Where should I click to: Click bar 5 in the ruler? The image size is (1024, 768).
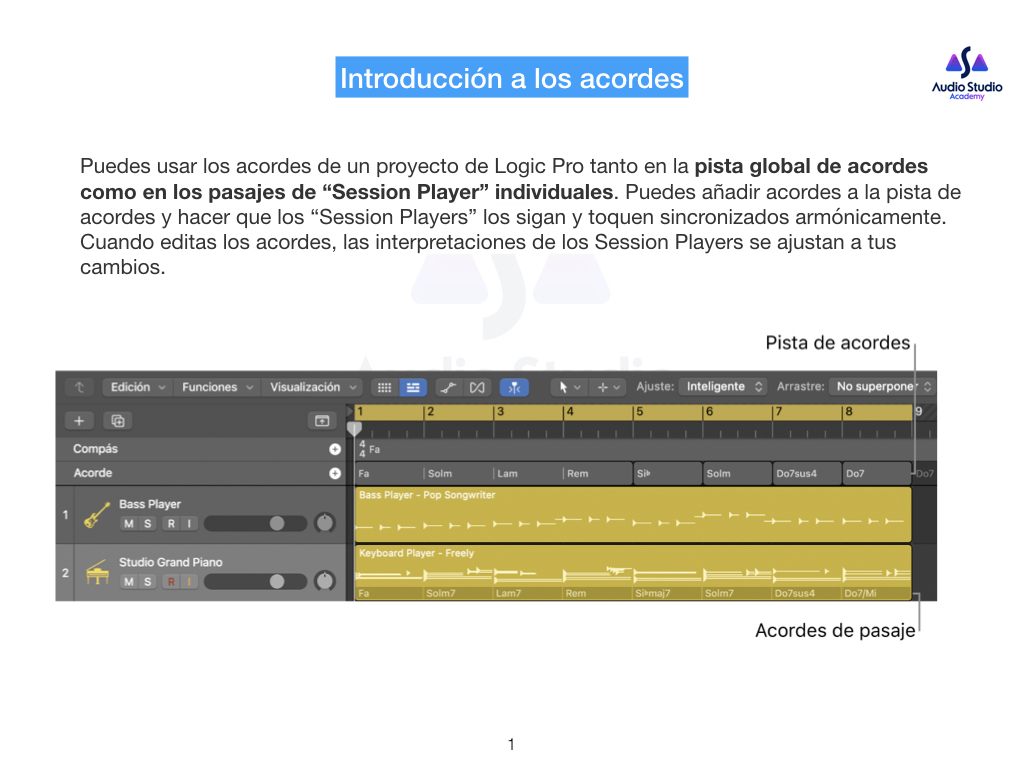tap(640, 412)
